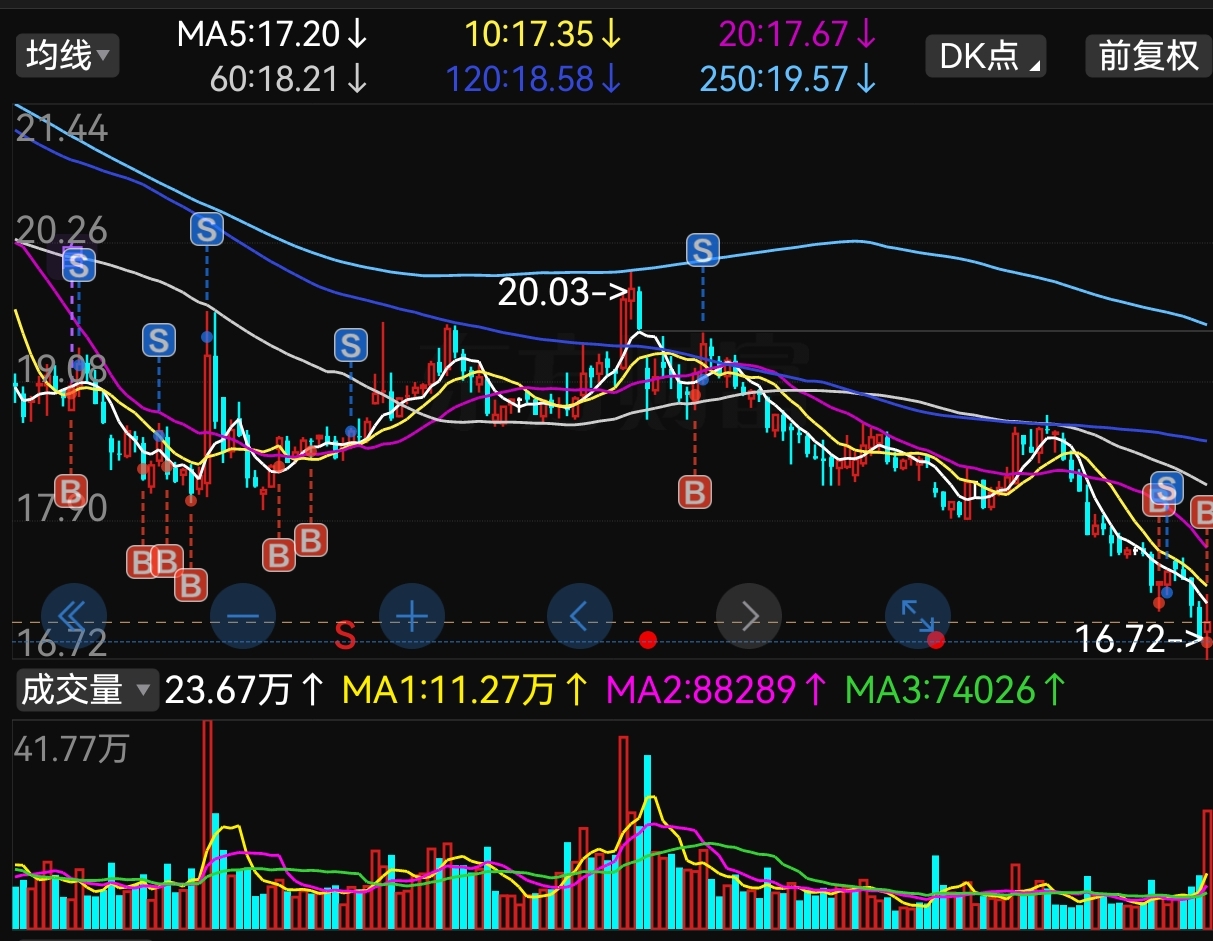Click the MA2:88289 volume average label
This screenshot has height=941, width=1213.
click(x=718, y=689)
